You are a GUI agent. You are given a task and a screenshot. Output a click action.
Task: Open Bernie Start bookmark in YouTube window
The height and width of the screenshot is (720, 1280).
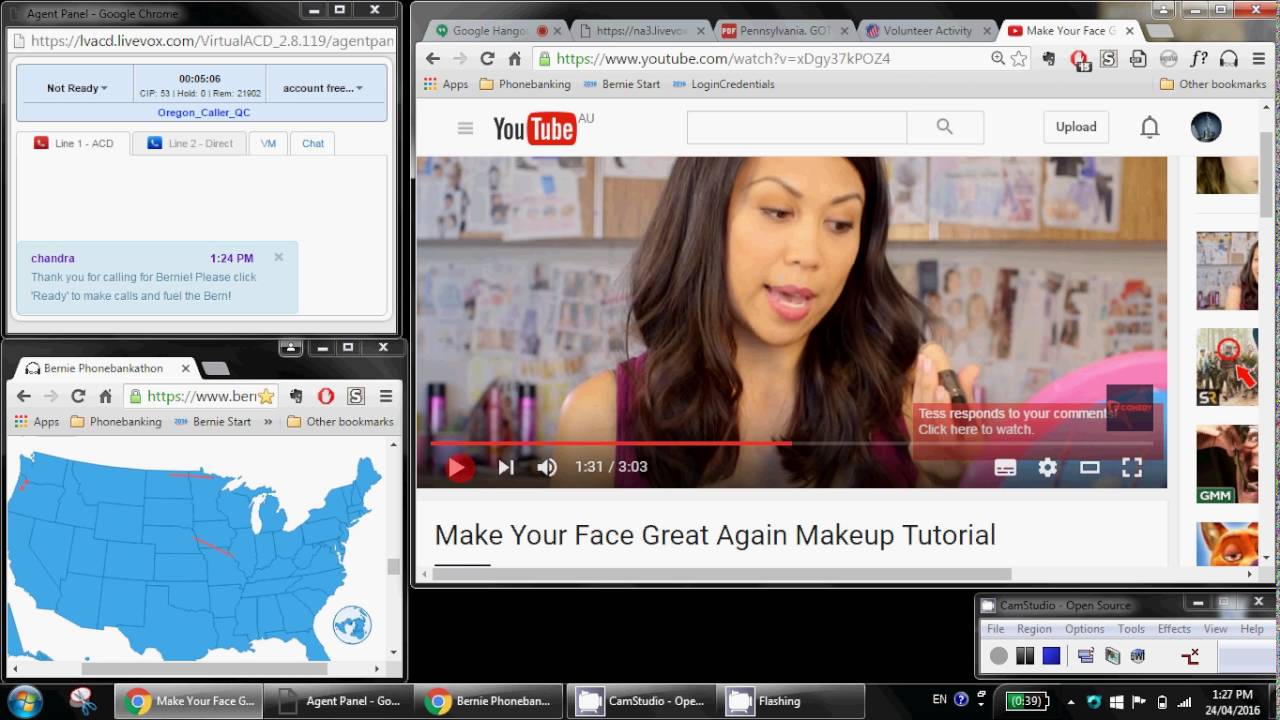pos(622,84)
